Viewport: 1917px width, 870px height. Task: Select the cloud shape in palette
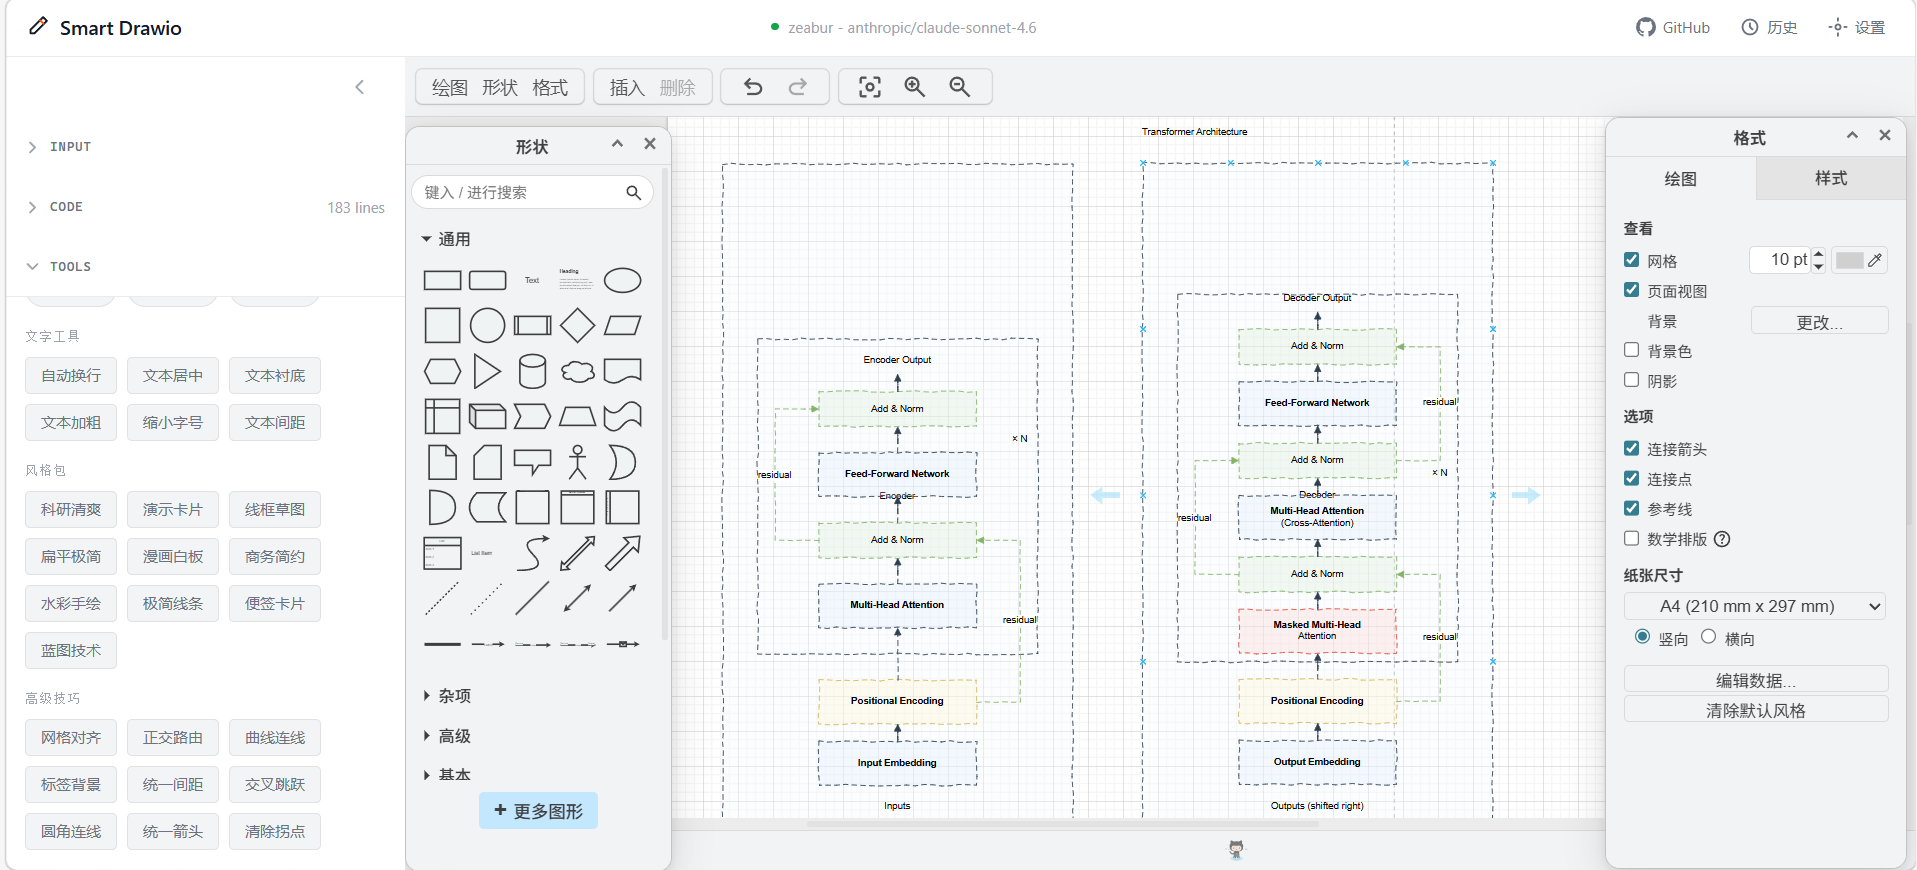577,371
